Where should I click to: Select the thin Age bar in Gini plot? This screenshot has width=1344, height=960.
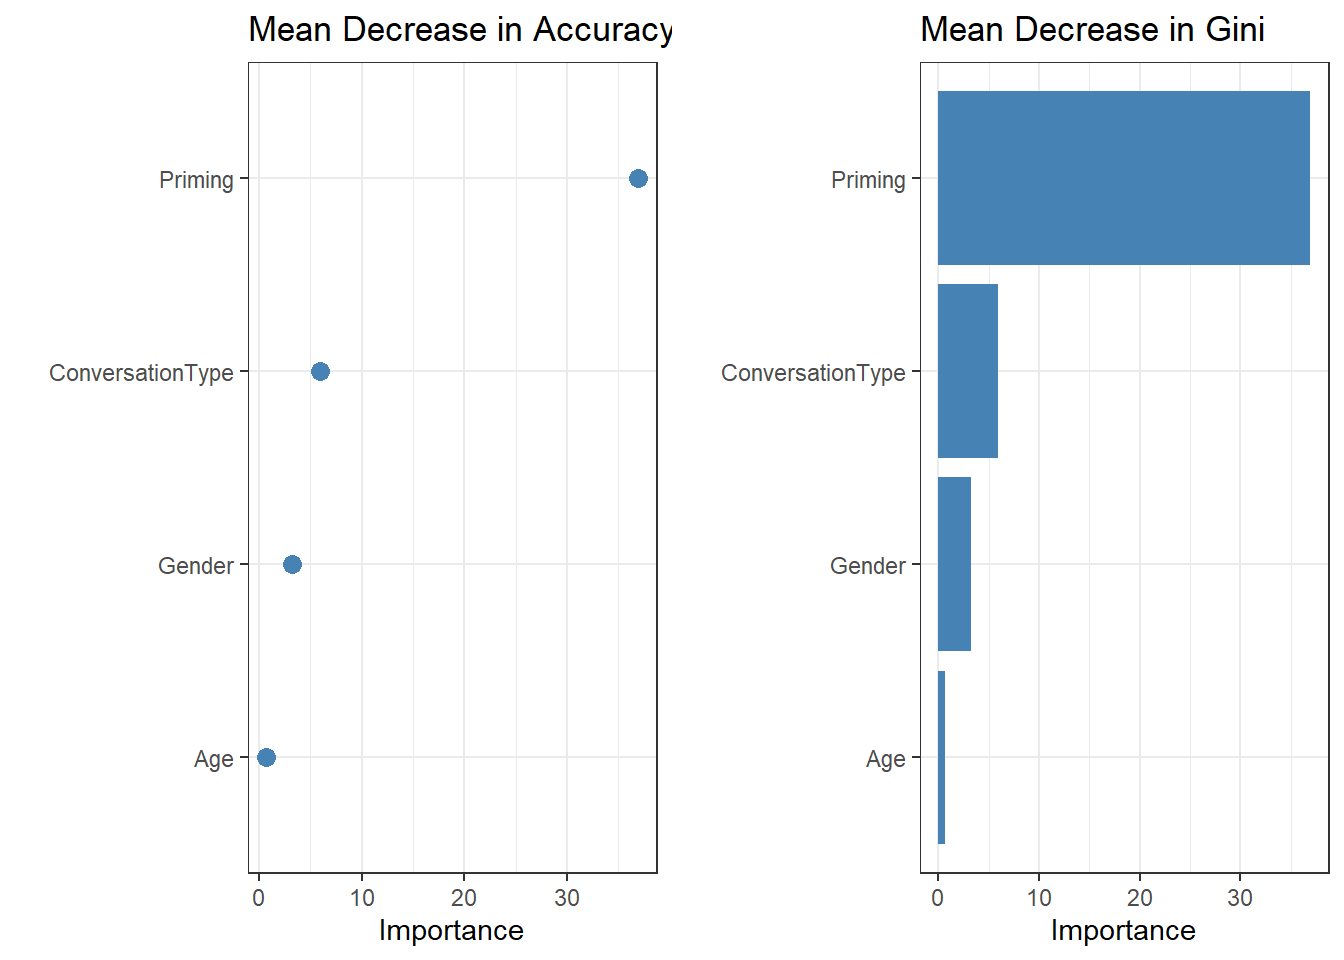[941, 757]
